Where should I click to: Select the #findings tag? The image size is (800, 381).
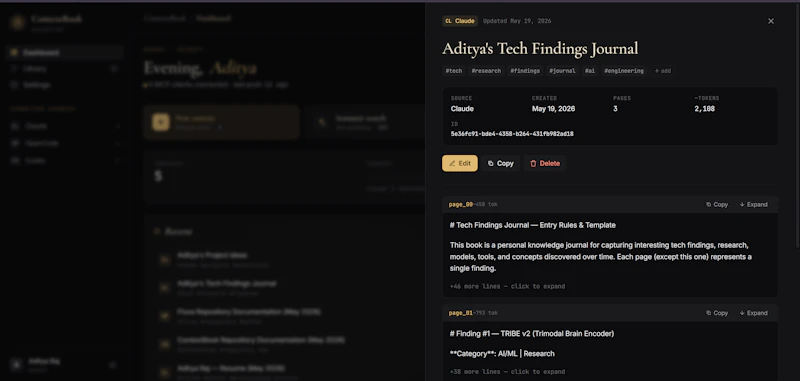click(x=525, y=71)
